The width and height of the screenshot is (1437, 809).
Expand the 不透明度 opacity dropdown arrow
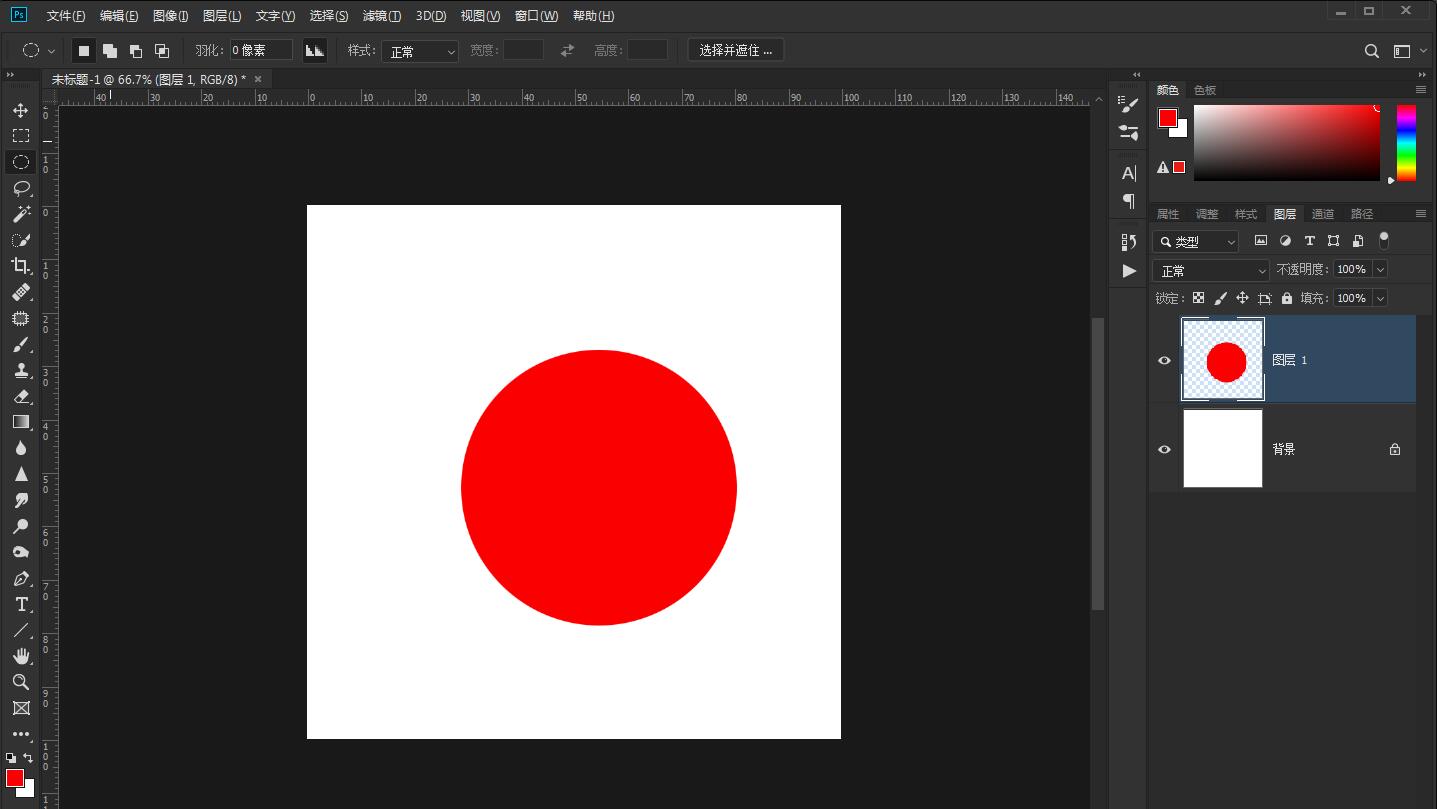1380,269
